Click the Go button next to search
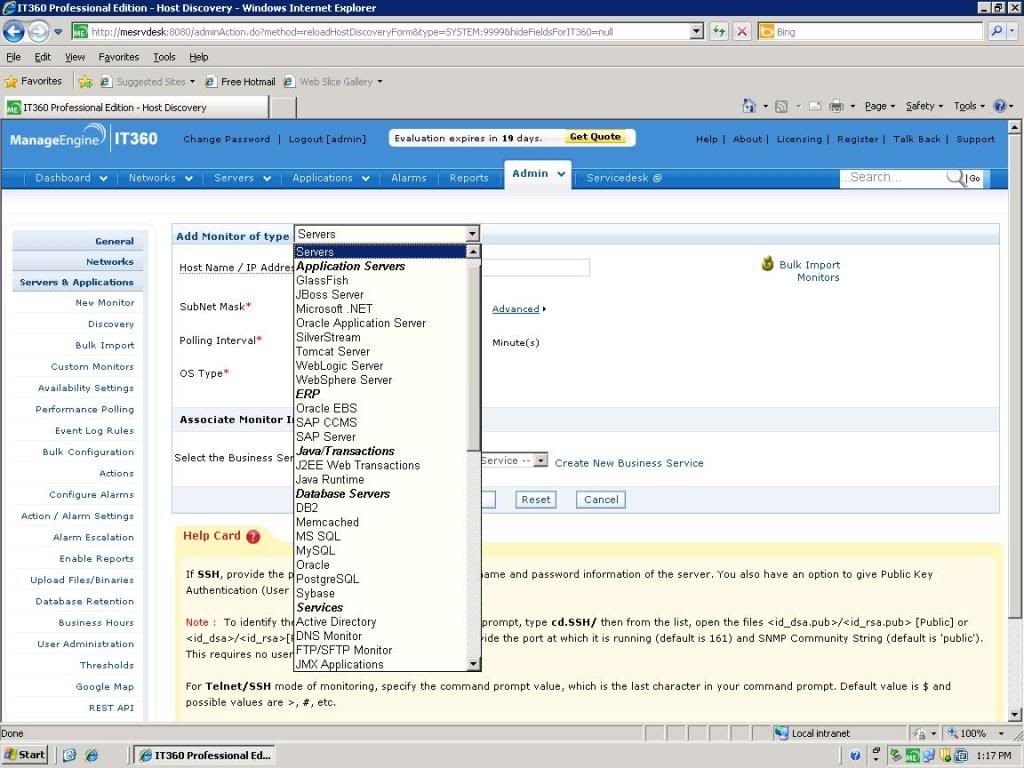 (974, 178)
